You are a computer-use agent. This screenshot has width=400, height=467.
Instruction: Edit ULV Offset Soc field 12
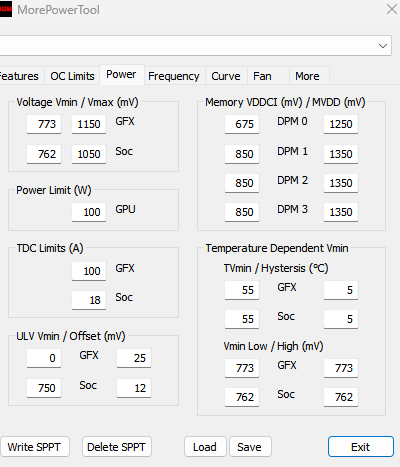pos(134,388)
